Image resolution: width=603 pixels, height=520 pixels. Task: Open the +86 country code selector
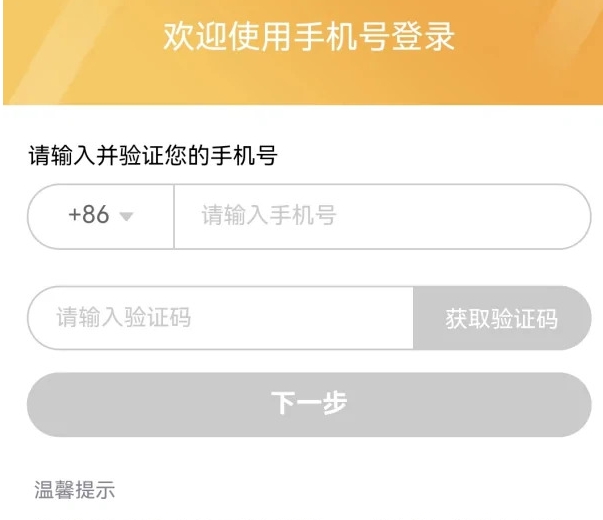(x=100, y=216)
